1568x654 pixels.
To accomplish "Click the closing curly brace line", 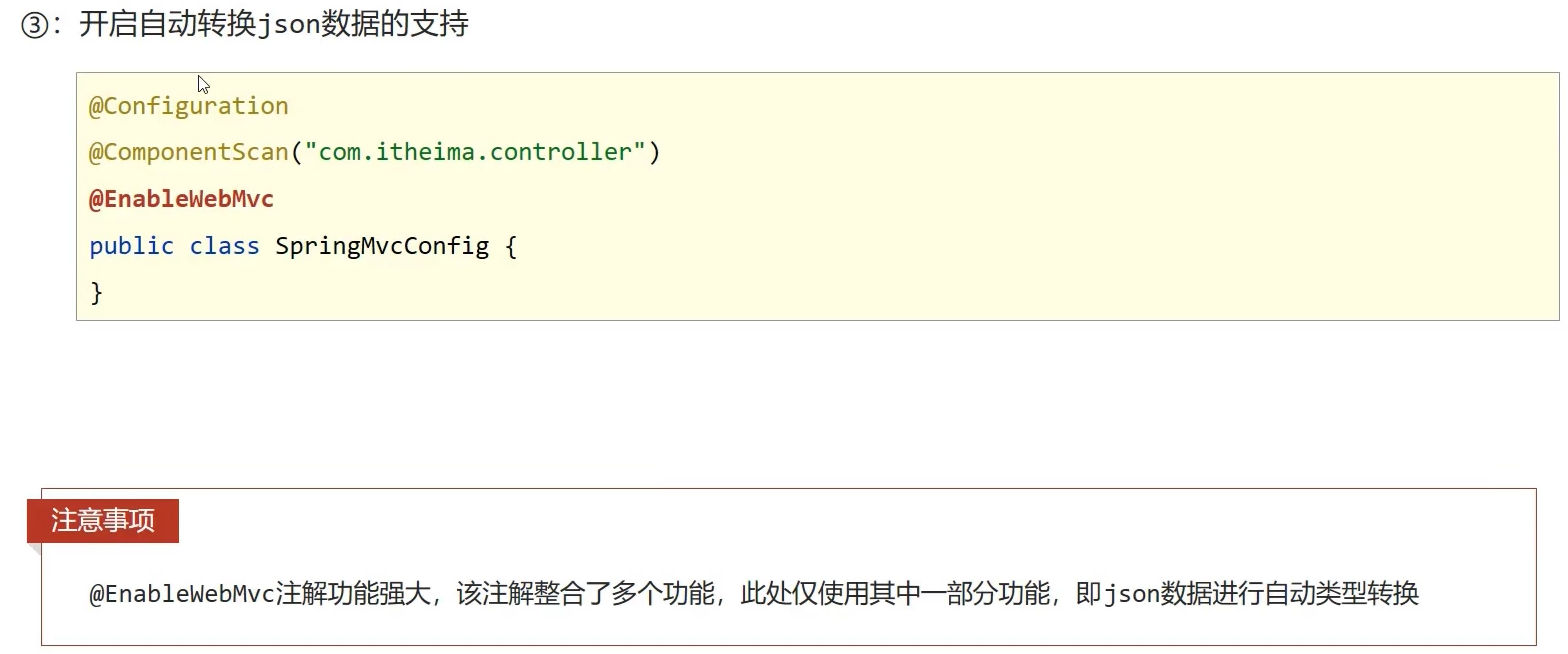I will click(97, 292).
